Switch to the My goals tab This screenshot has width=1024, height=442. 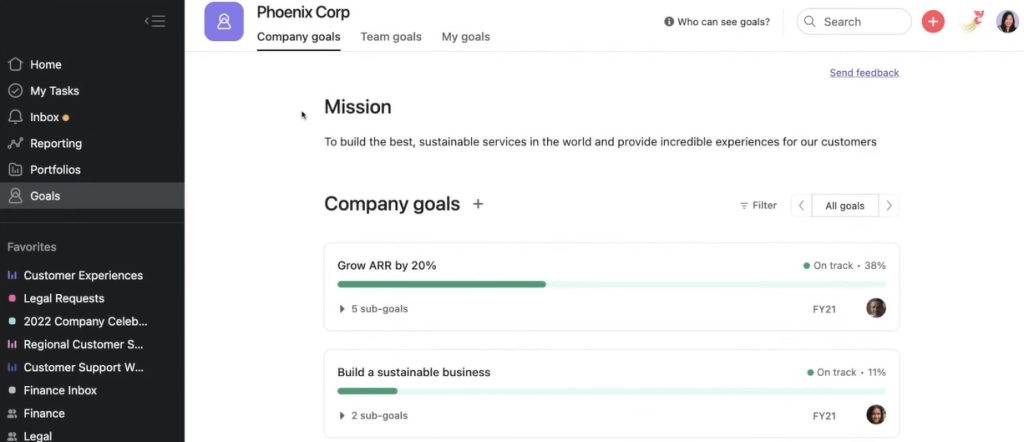click(465, 37)
